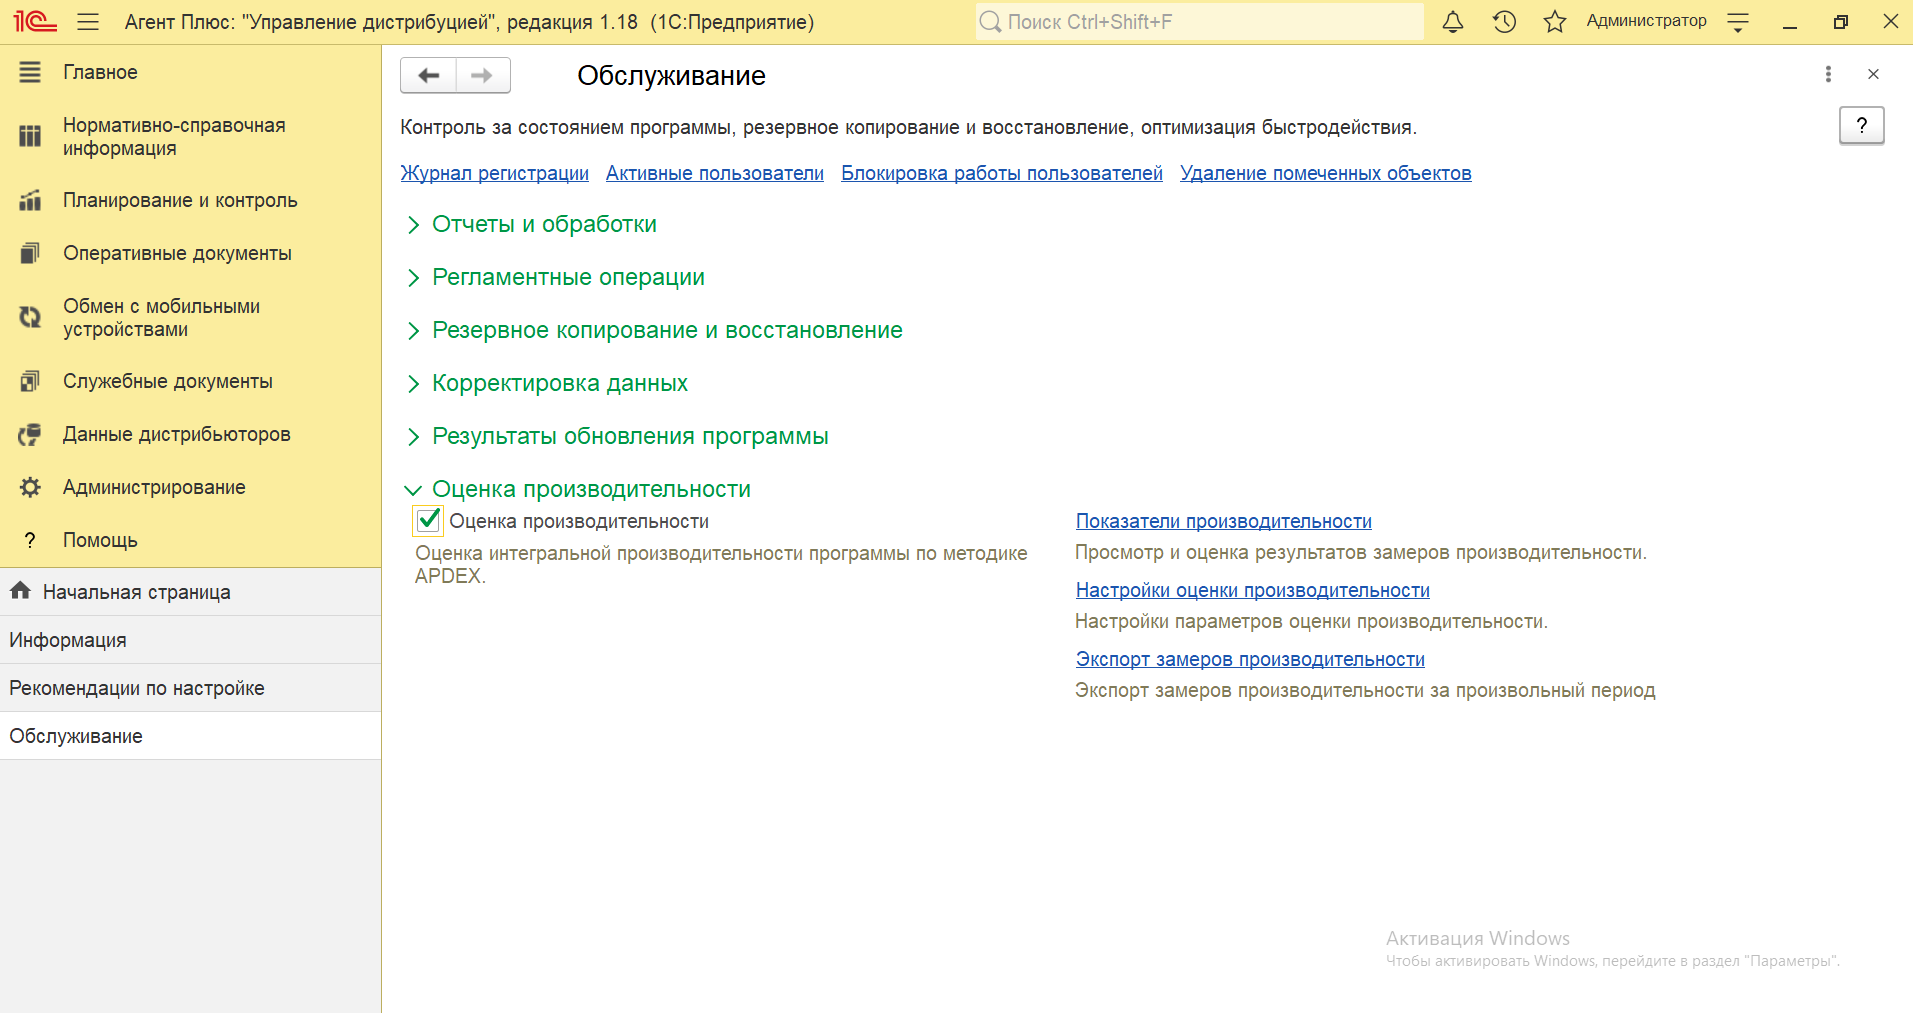Screen dimensions: 1913x1013
Task: Open Настройки оценки производительности link
Action: point(1253,590)
